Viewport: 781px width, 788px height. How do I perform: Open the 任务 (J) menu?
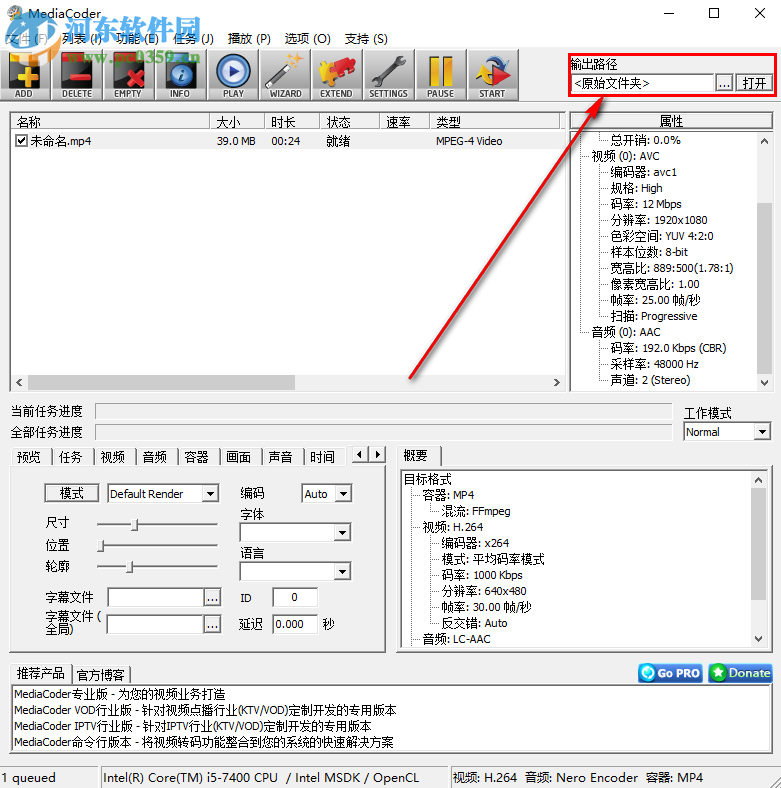pos(193,39)
